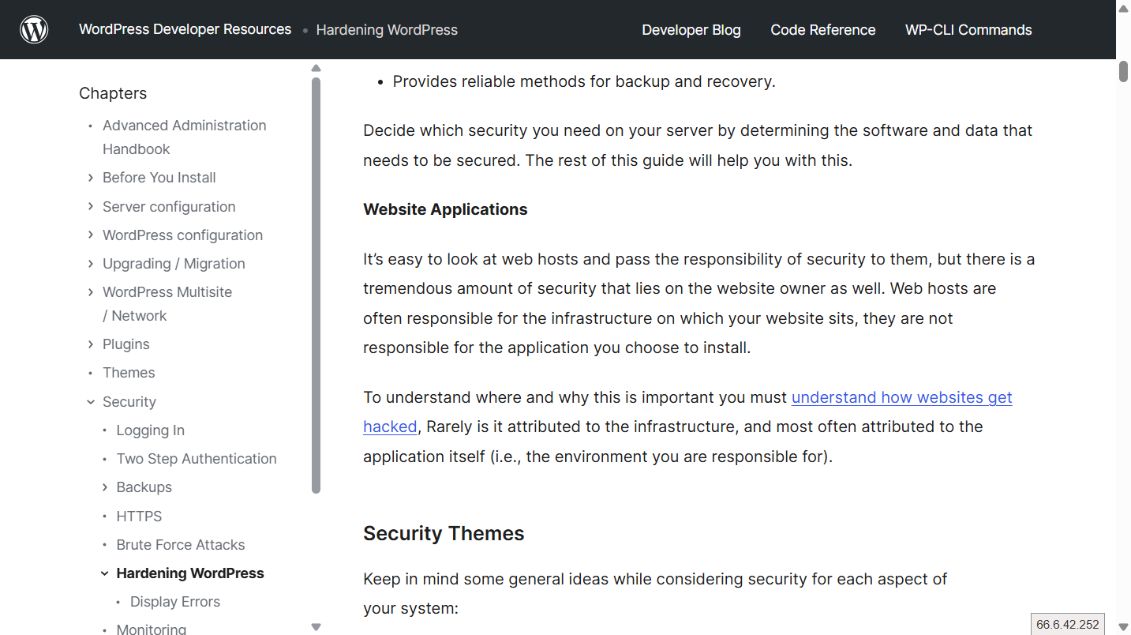
Task: Go to Two Step Authentication page
Action: coord(196,459)
